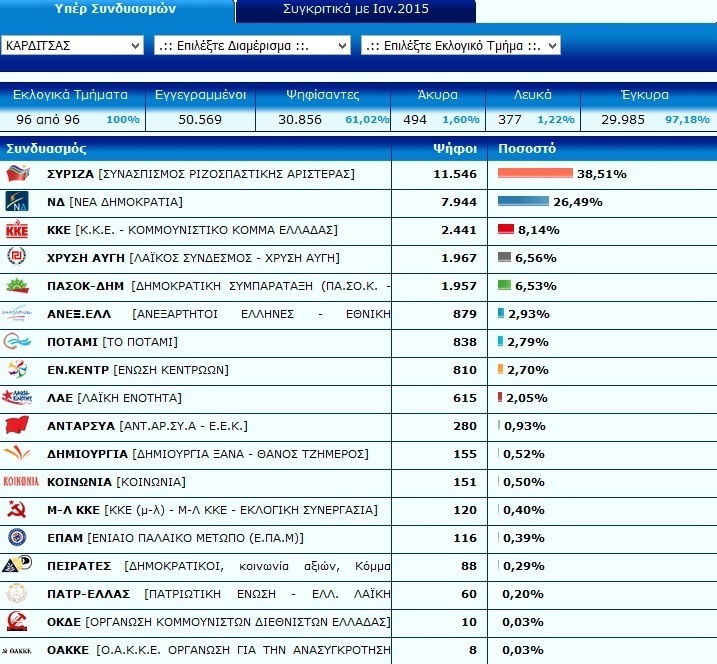Click the ΧΡΥΣΗ ΑΥΓΗ meander emblem icon
The height and width of the screenshot is (664, 717).
point(16,257)
